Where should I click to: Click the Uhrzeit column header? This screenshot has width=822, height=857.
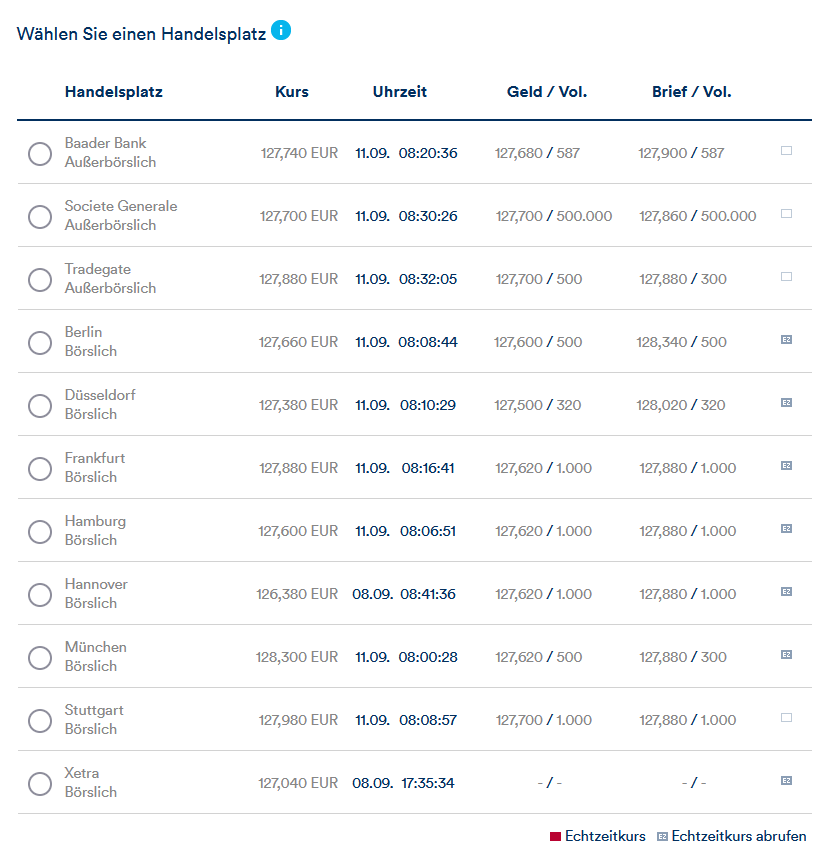pos(400,92)
